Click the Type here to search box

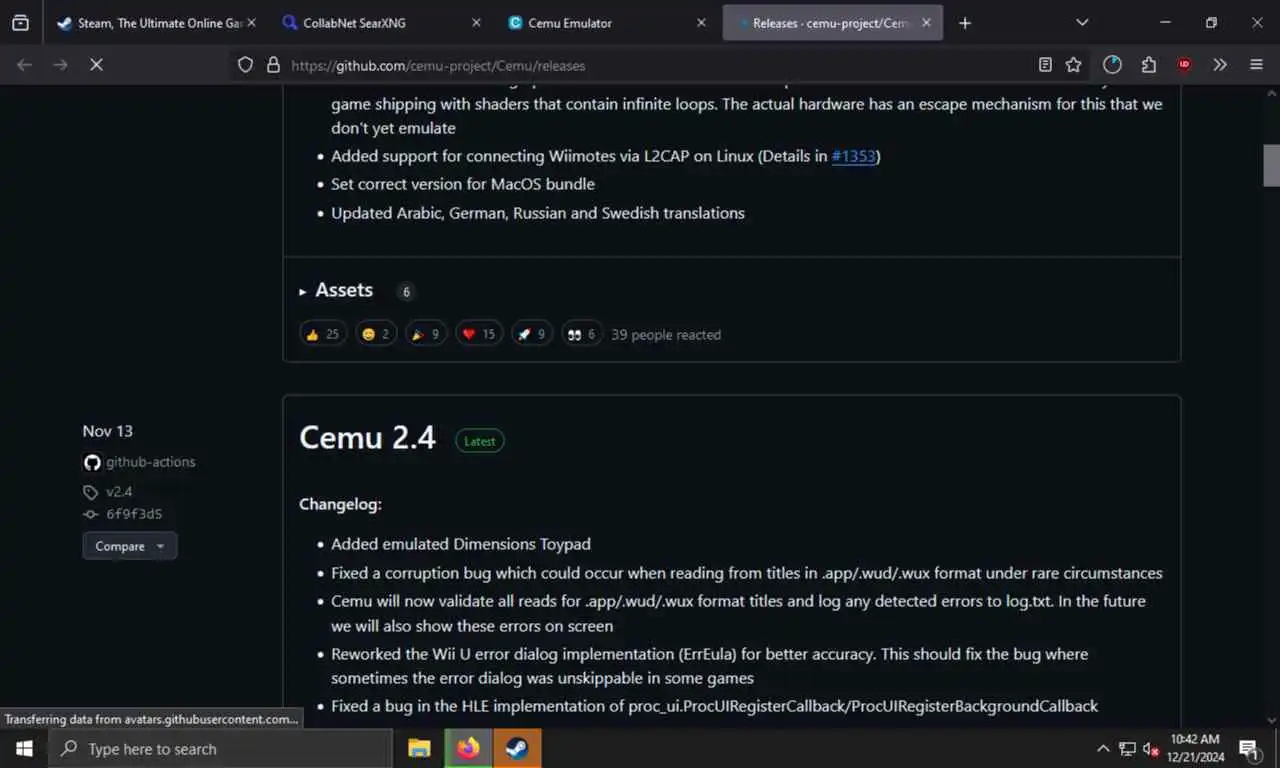(220, 748)
